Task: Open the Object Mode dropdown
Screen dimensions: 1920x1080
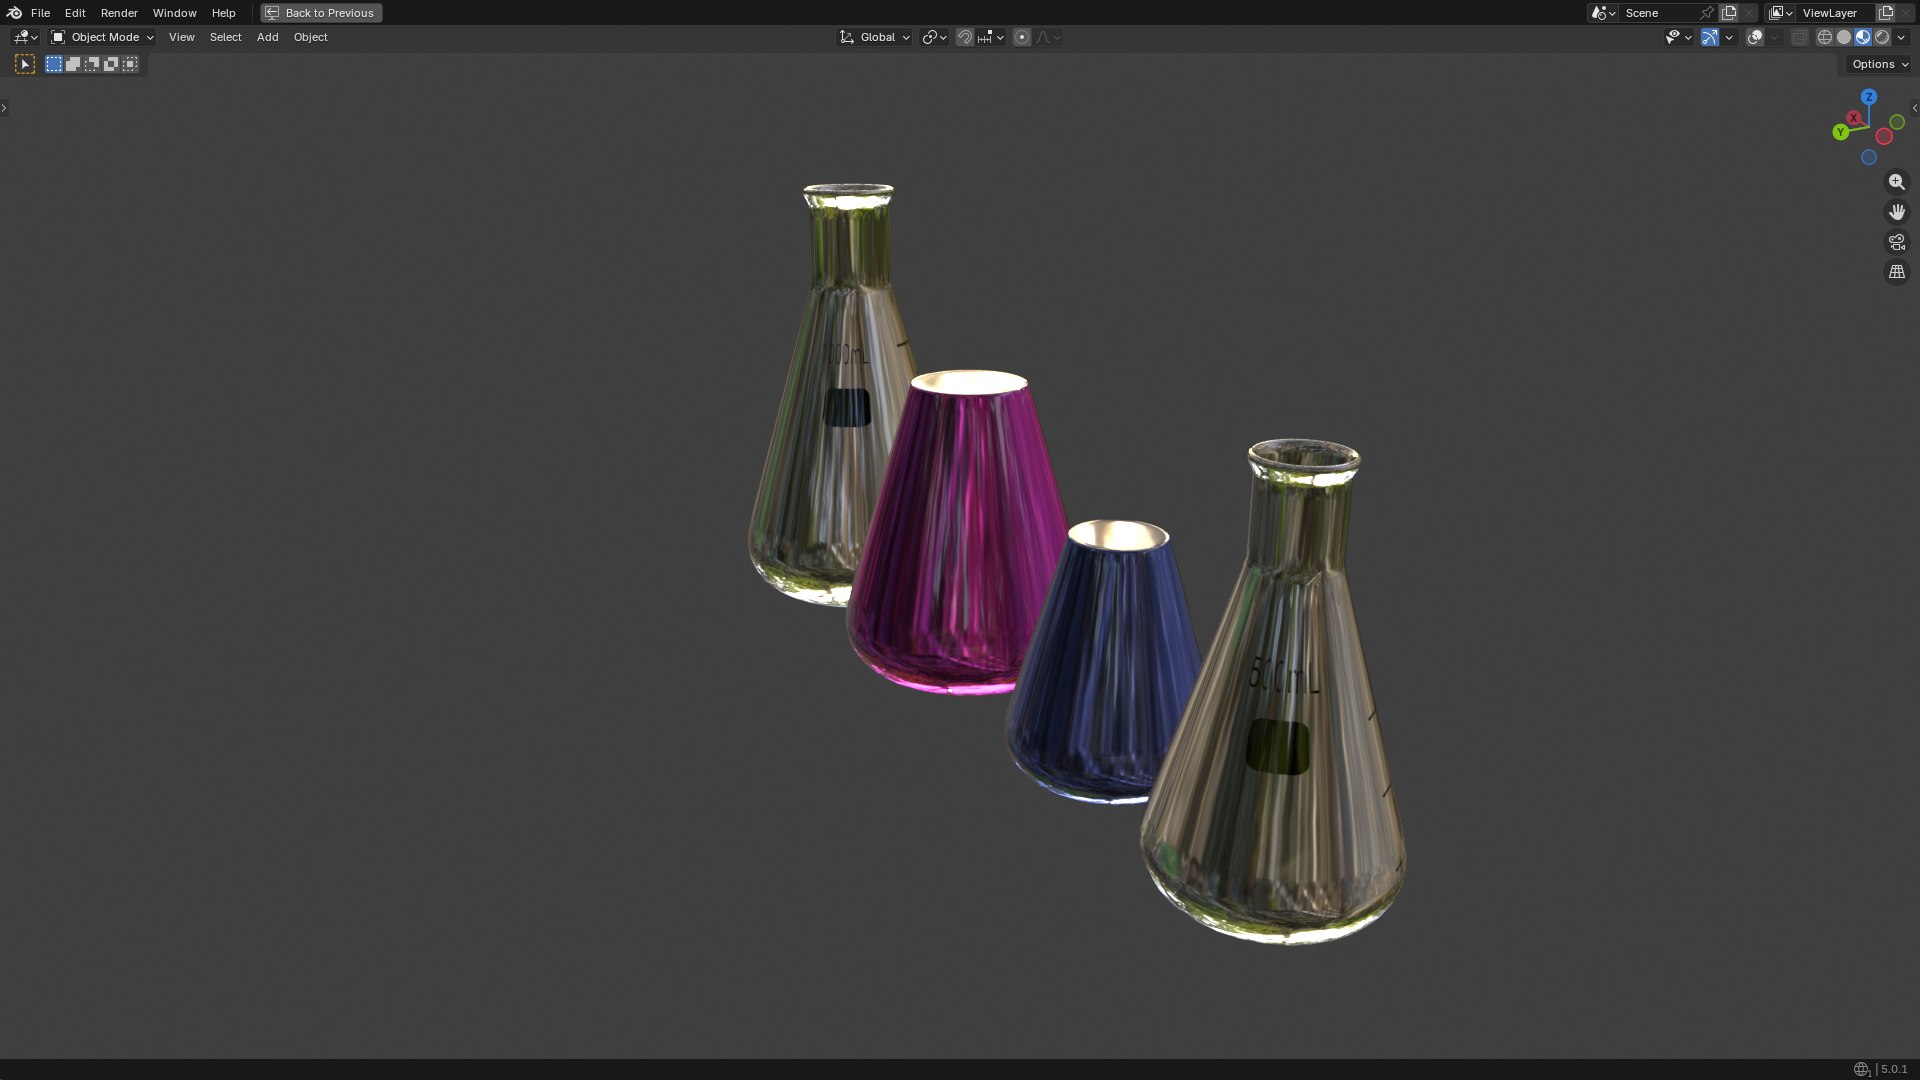Action: 102,37
